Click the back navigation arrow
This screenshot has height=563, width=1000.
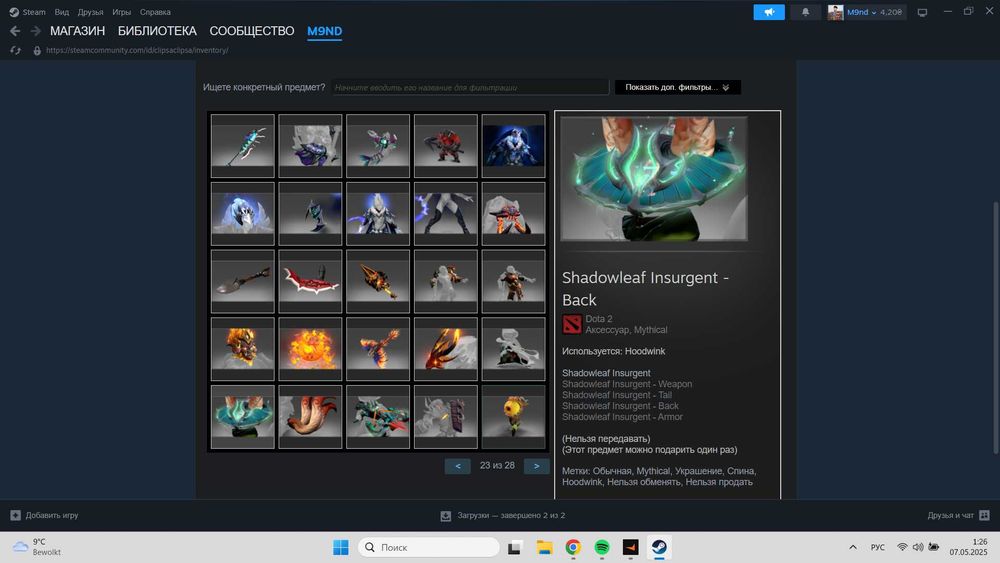[15, 31]
